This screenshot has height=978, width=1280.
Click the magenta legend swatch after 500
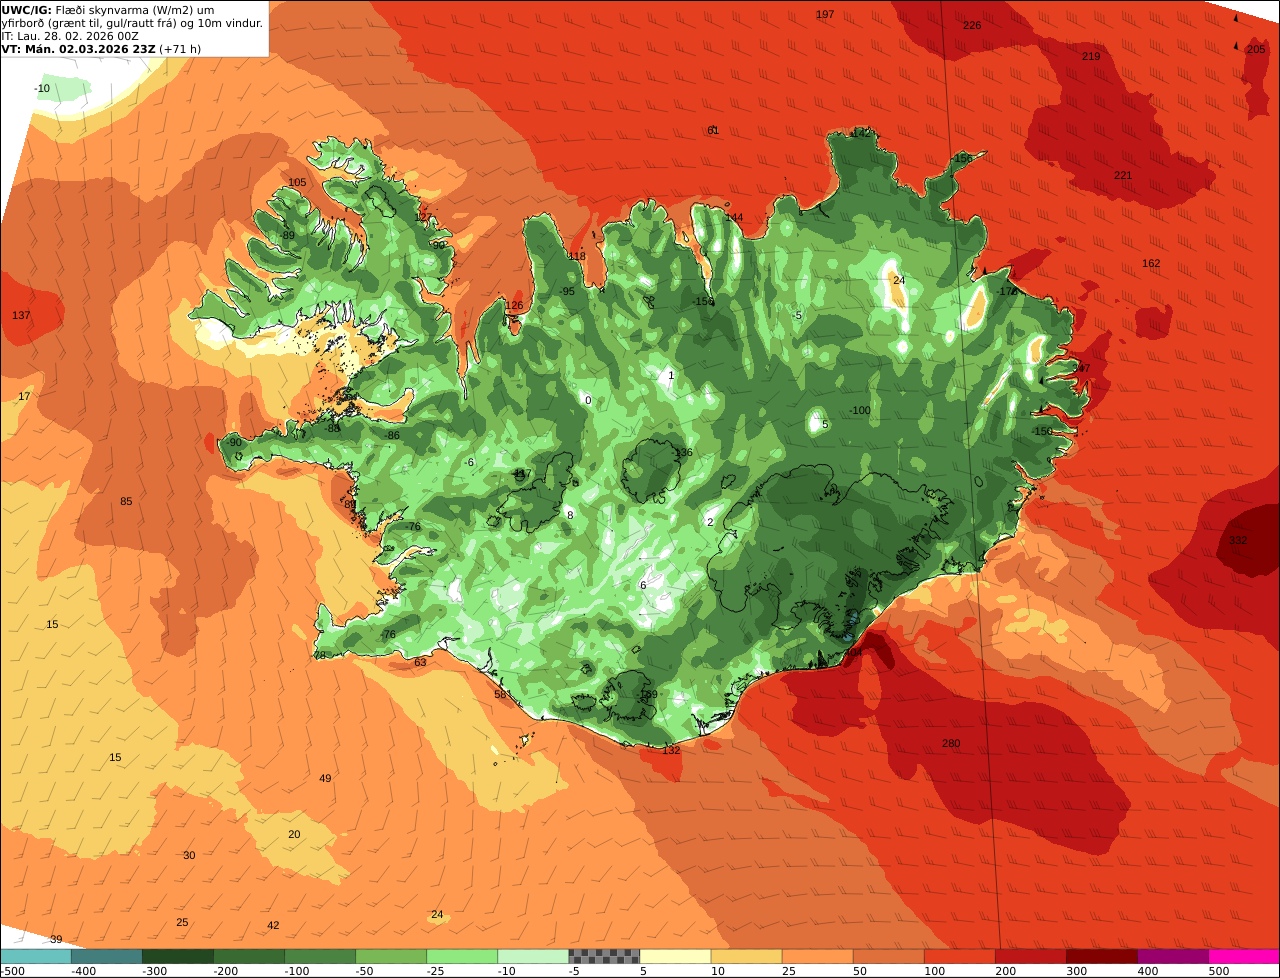coord(1243,956)
